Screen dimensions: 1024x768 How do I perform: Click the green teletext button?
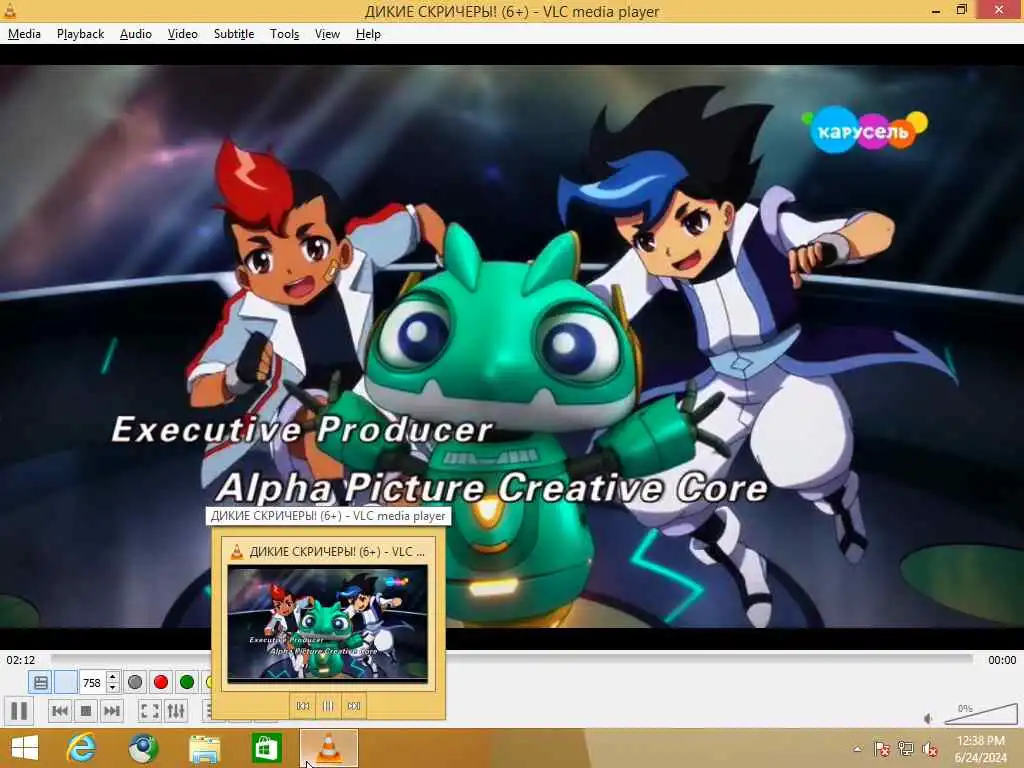187,682
